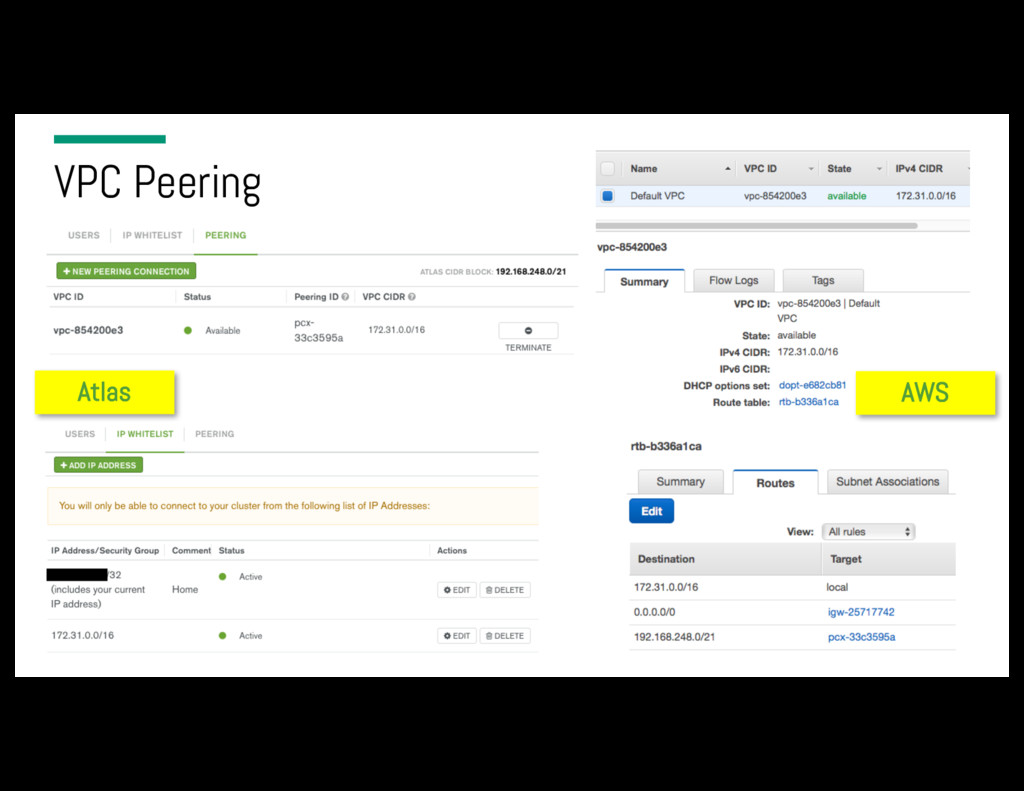Open the VPC ID column dropdown

point(811,169)
